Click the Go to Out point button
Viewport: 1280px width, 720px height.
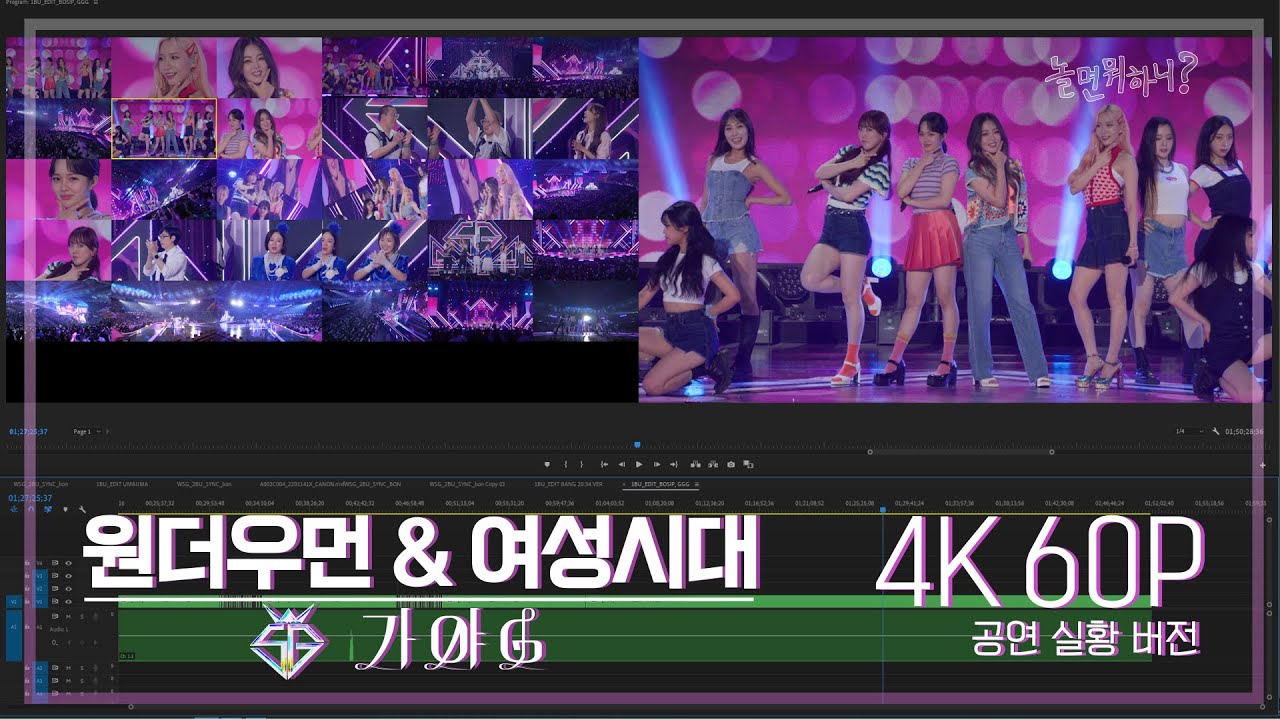674,464
